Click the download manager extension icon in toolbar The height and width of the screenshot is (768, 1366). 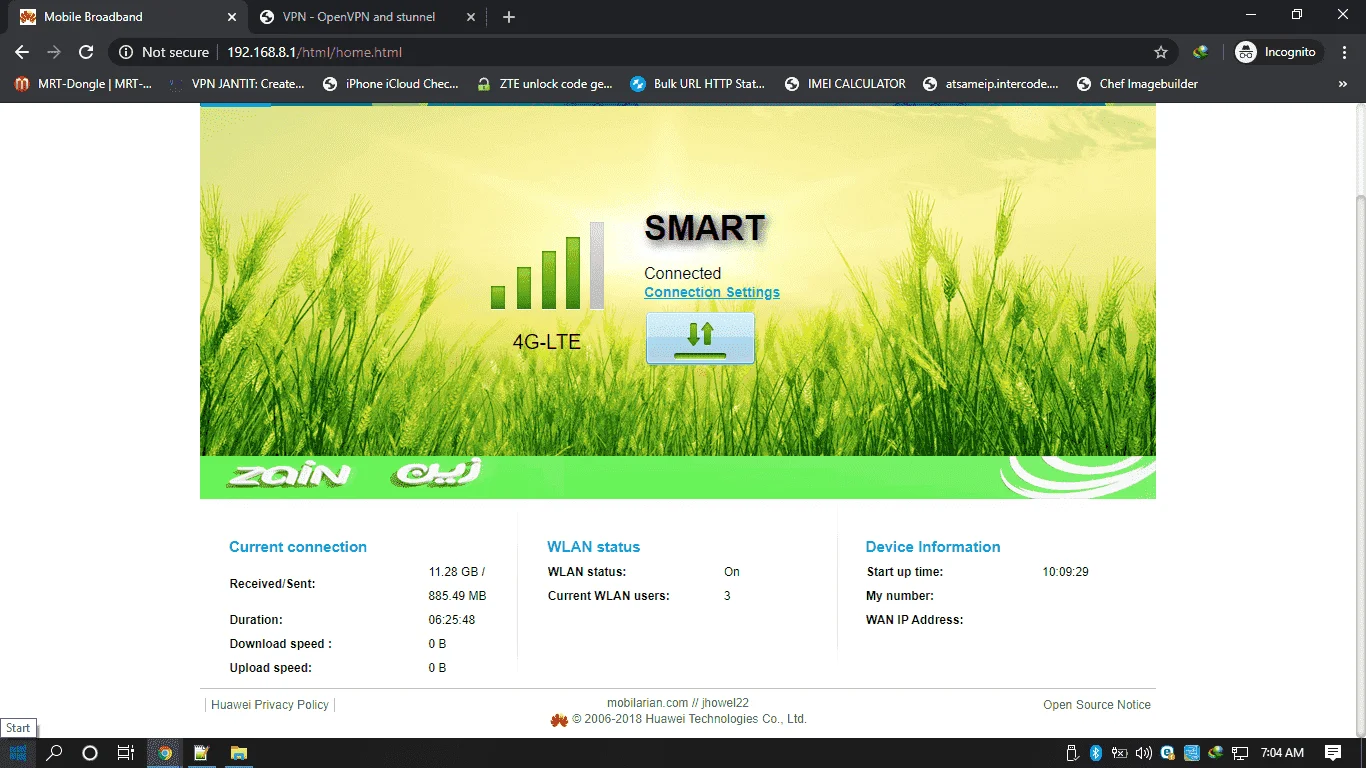(1200, 52)
